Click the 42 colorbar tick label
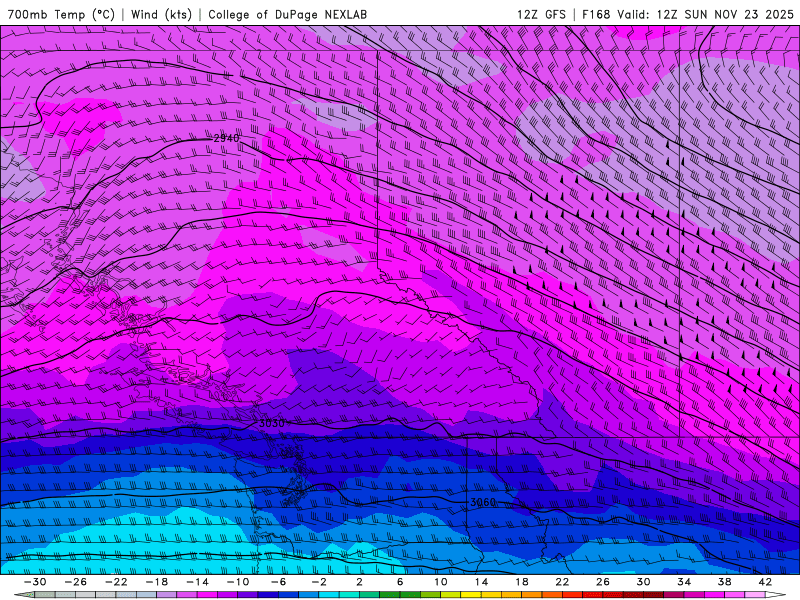800x600 pixels. tap(765, 582)
